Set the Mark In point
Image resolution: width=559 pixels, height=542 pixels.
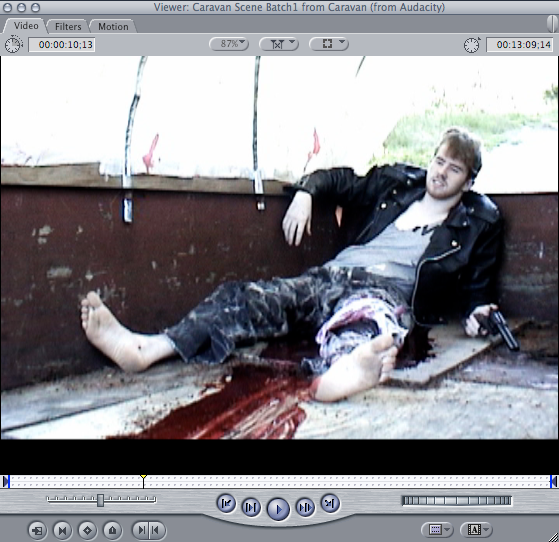(141, 530)
